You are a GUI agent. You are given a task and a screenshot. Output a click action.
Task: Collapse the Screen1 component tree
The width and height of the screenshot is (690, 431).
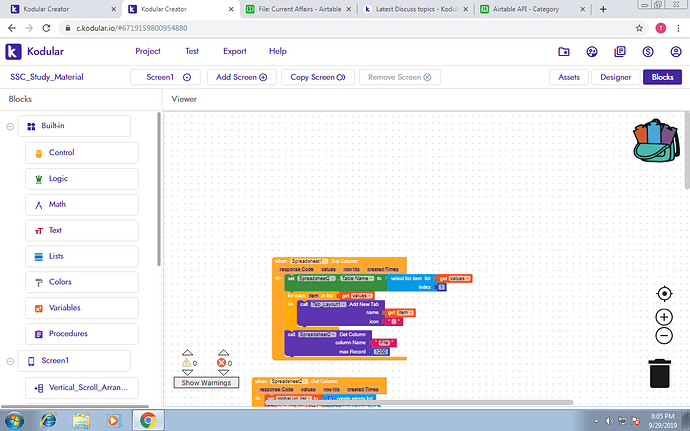point(10,361)
